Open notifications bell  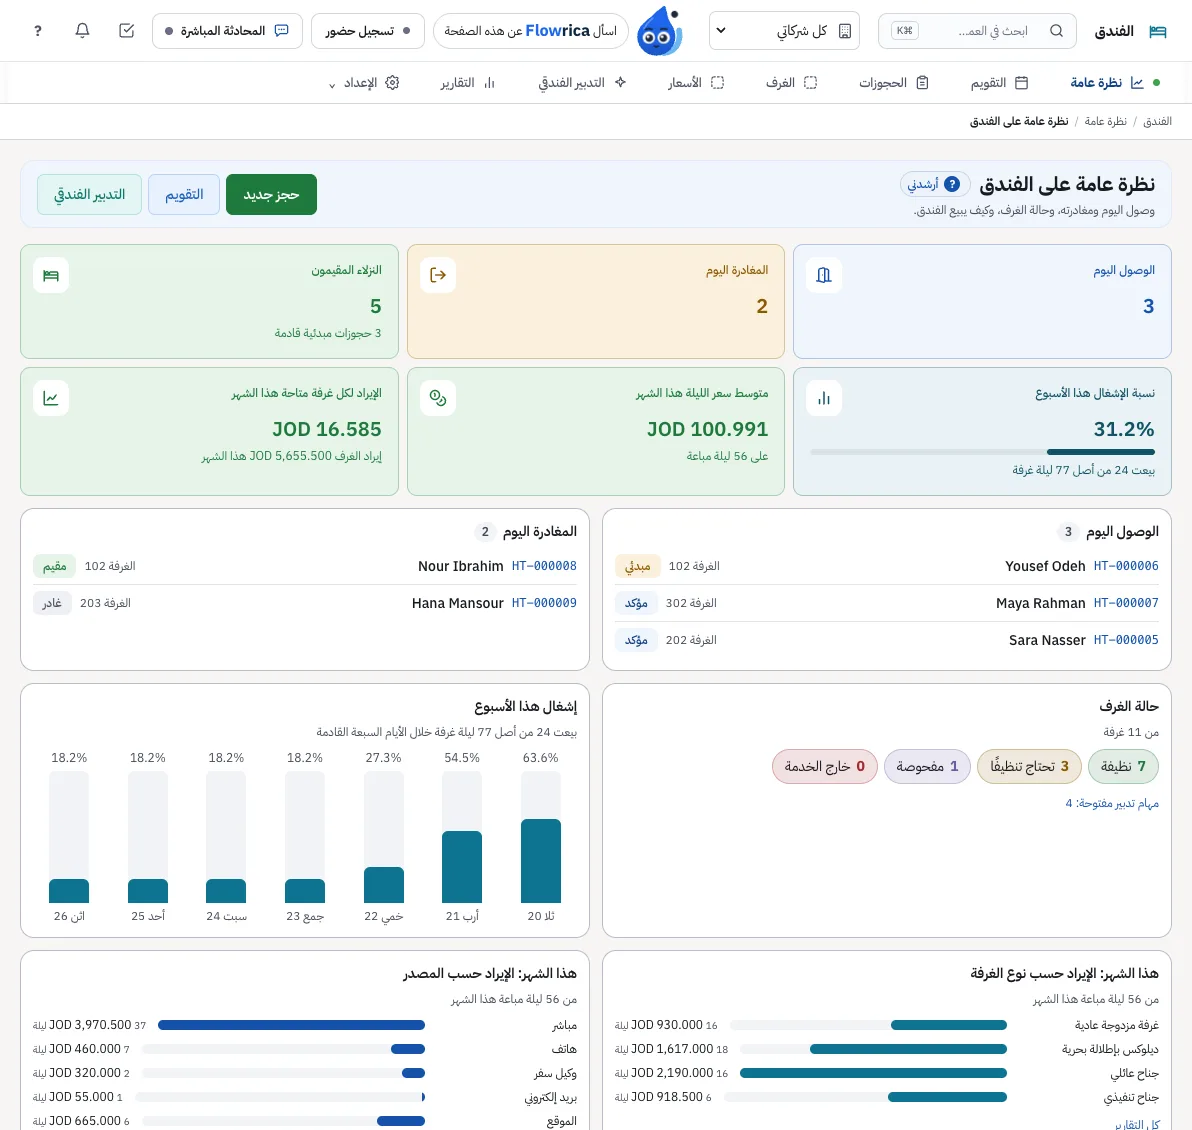[x=82, y=30]
